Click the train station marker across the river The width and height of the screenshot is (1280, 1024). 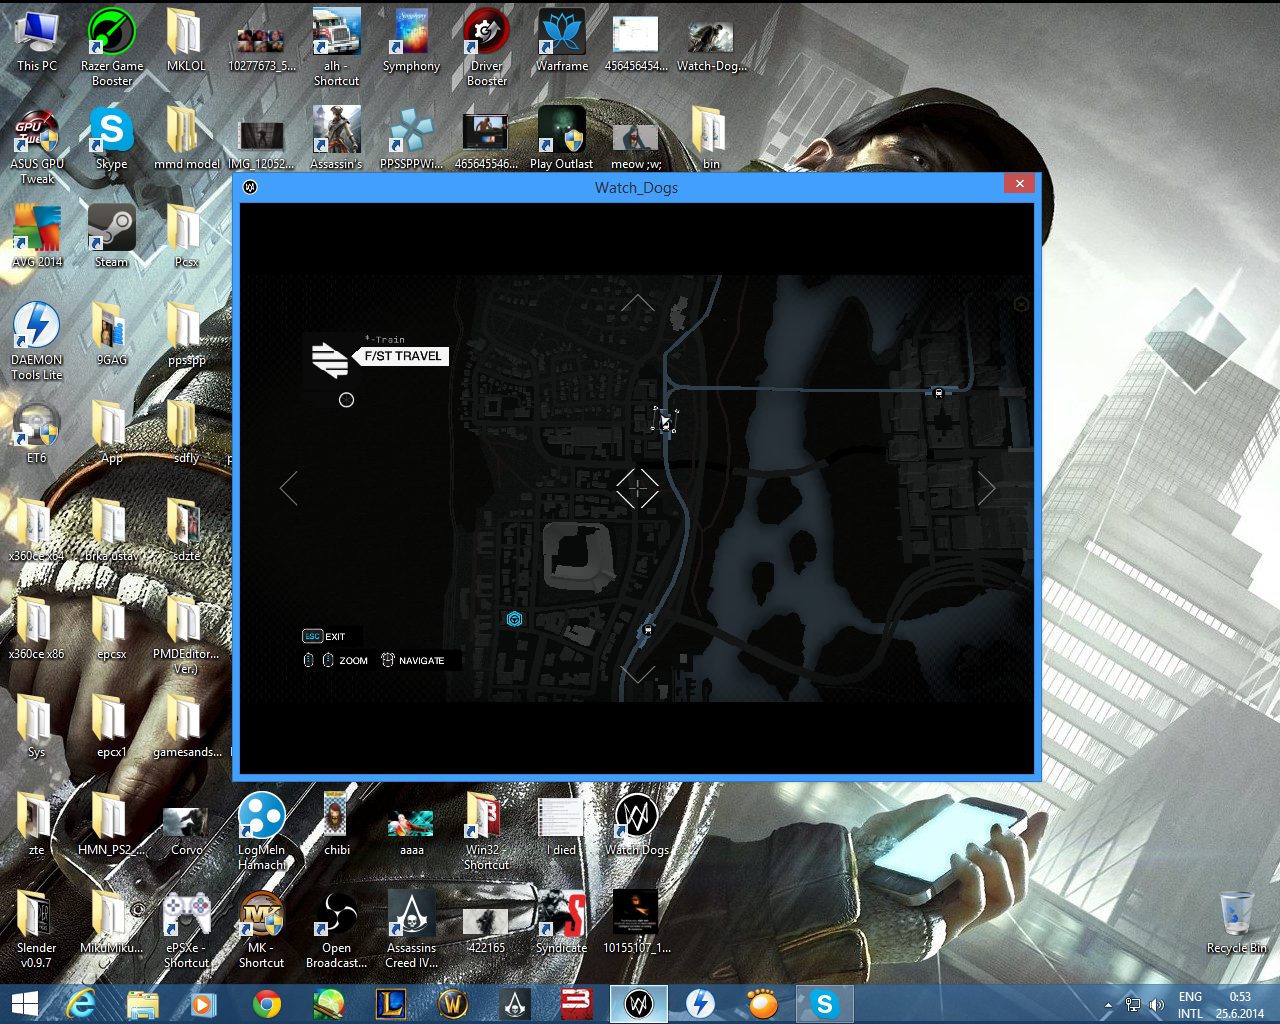938,393
